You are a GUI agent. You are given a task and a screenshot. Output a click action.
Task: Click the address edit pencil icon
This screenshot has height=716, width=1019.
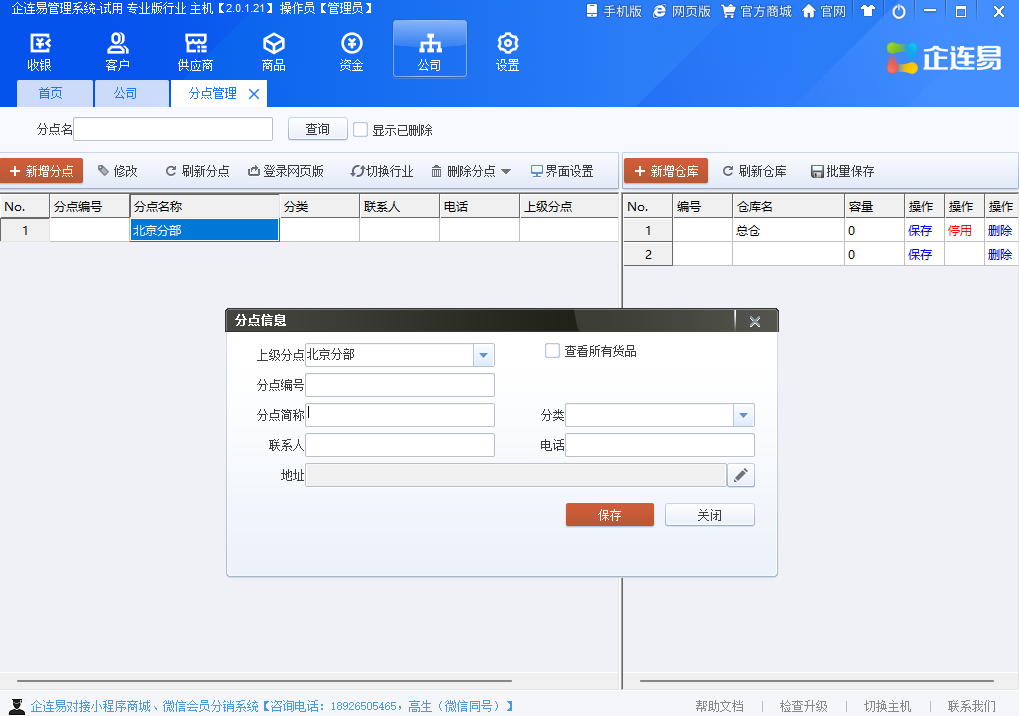[740, 475]
